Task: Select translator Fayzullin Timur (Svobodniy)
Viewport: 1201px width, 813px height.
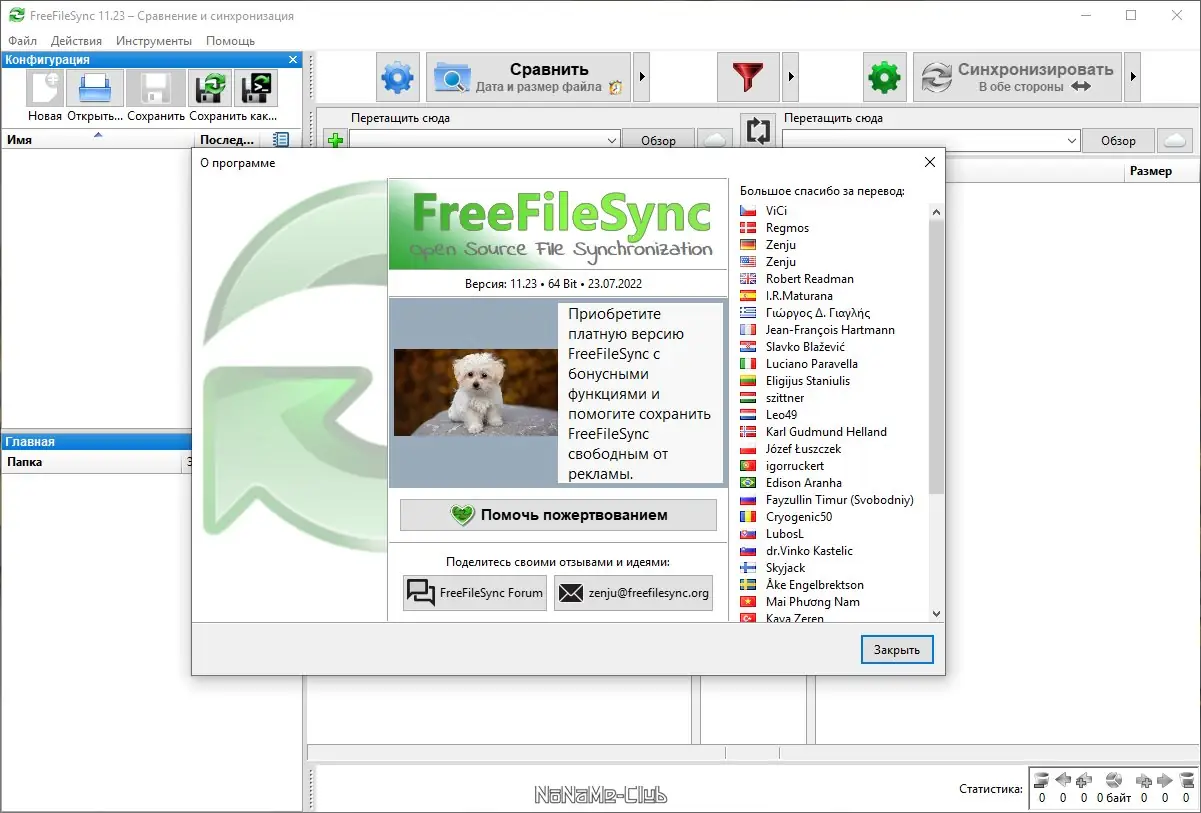Action: pyautogui.click(x=839, y=500)
